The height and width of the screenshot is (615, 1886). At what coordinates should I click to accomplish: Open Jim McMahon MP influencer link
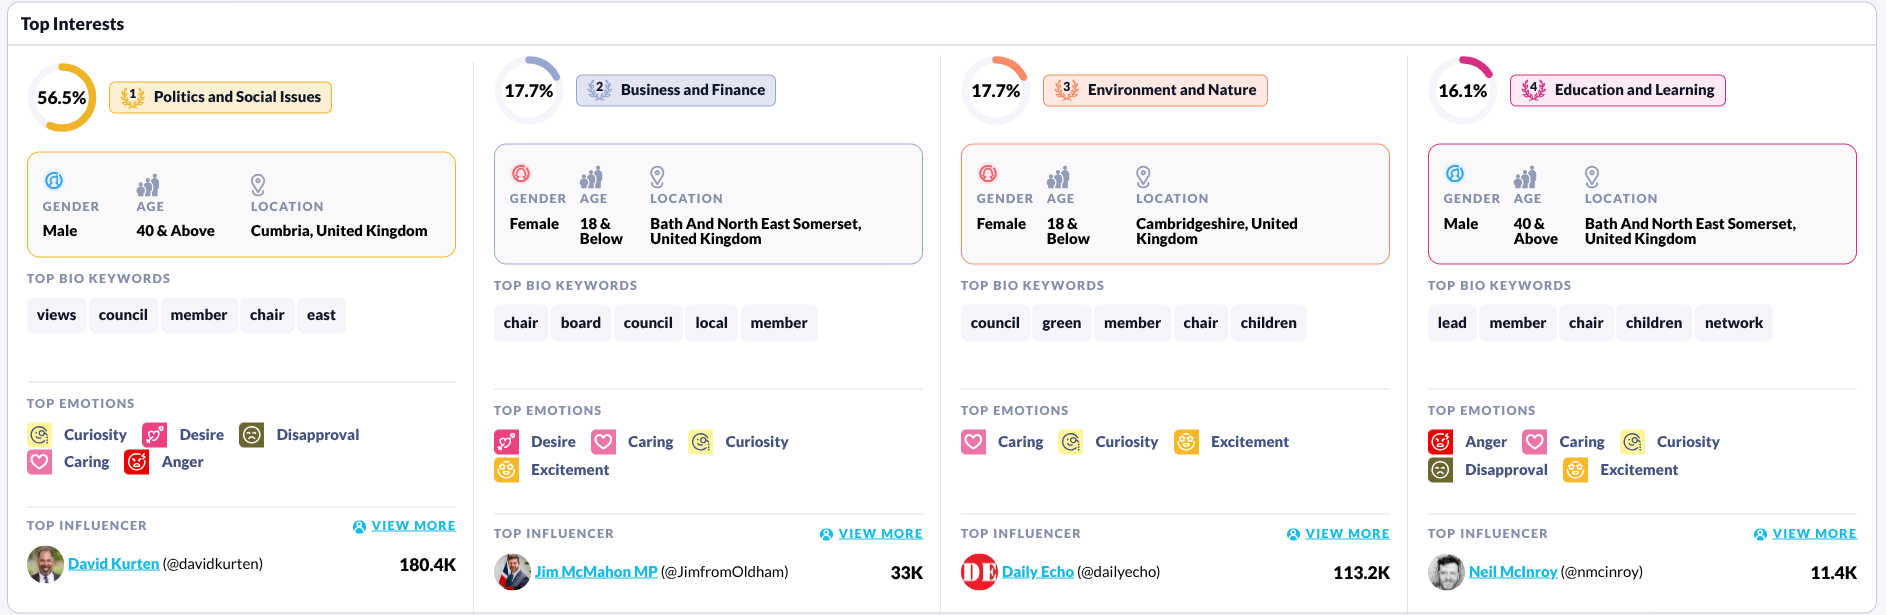596,572
